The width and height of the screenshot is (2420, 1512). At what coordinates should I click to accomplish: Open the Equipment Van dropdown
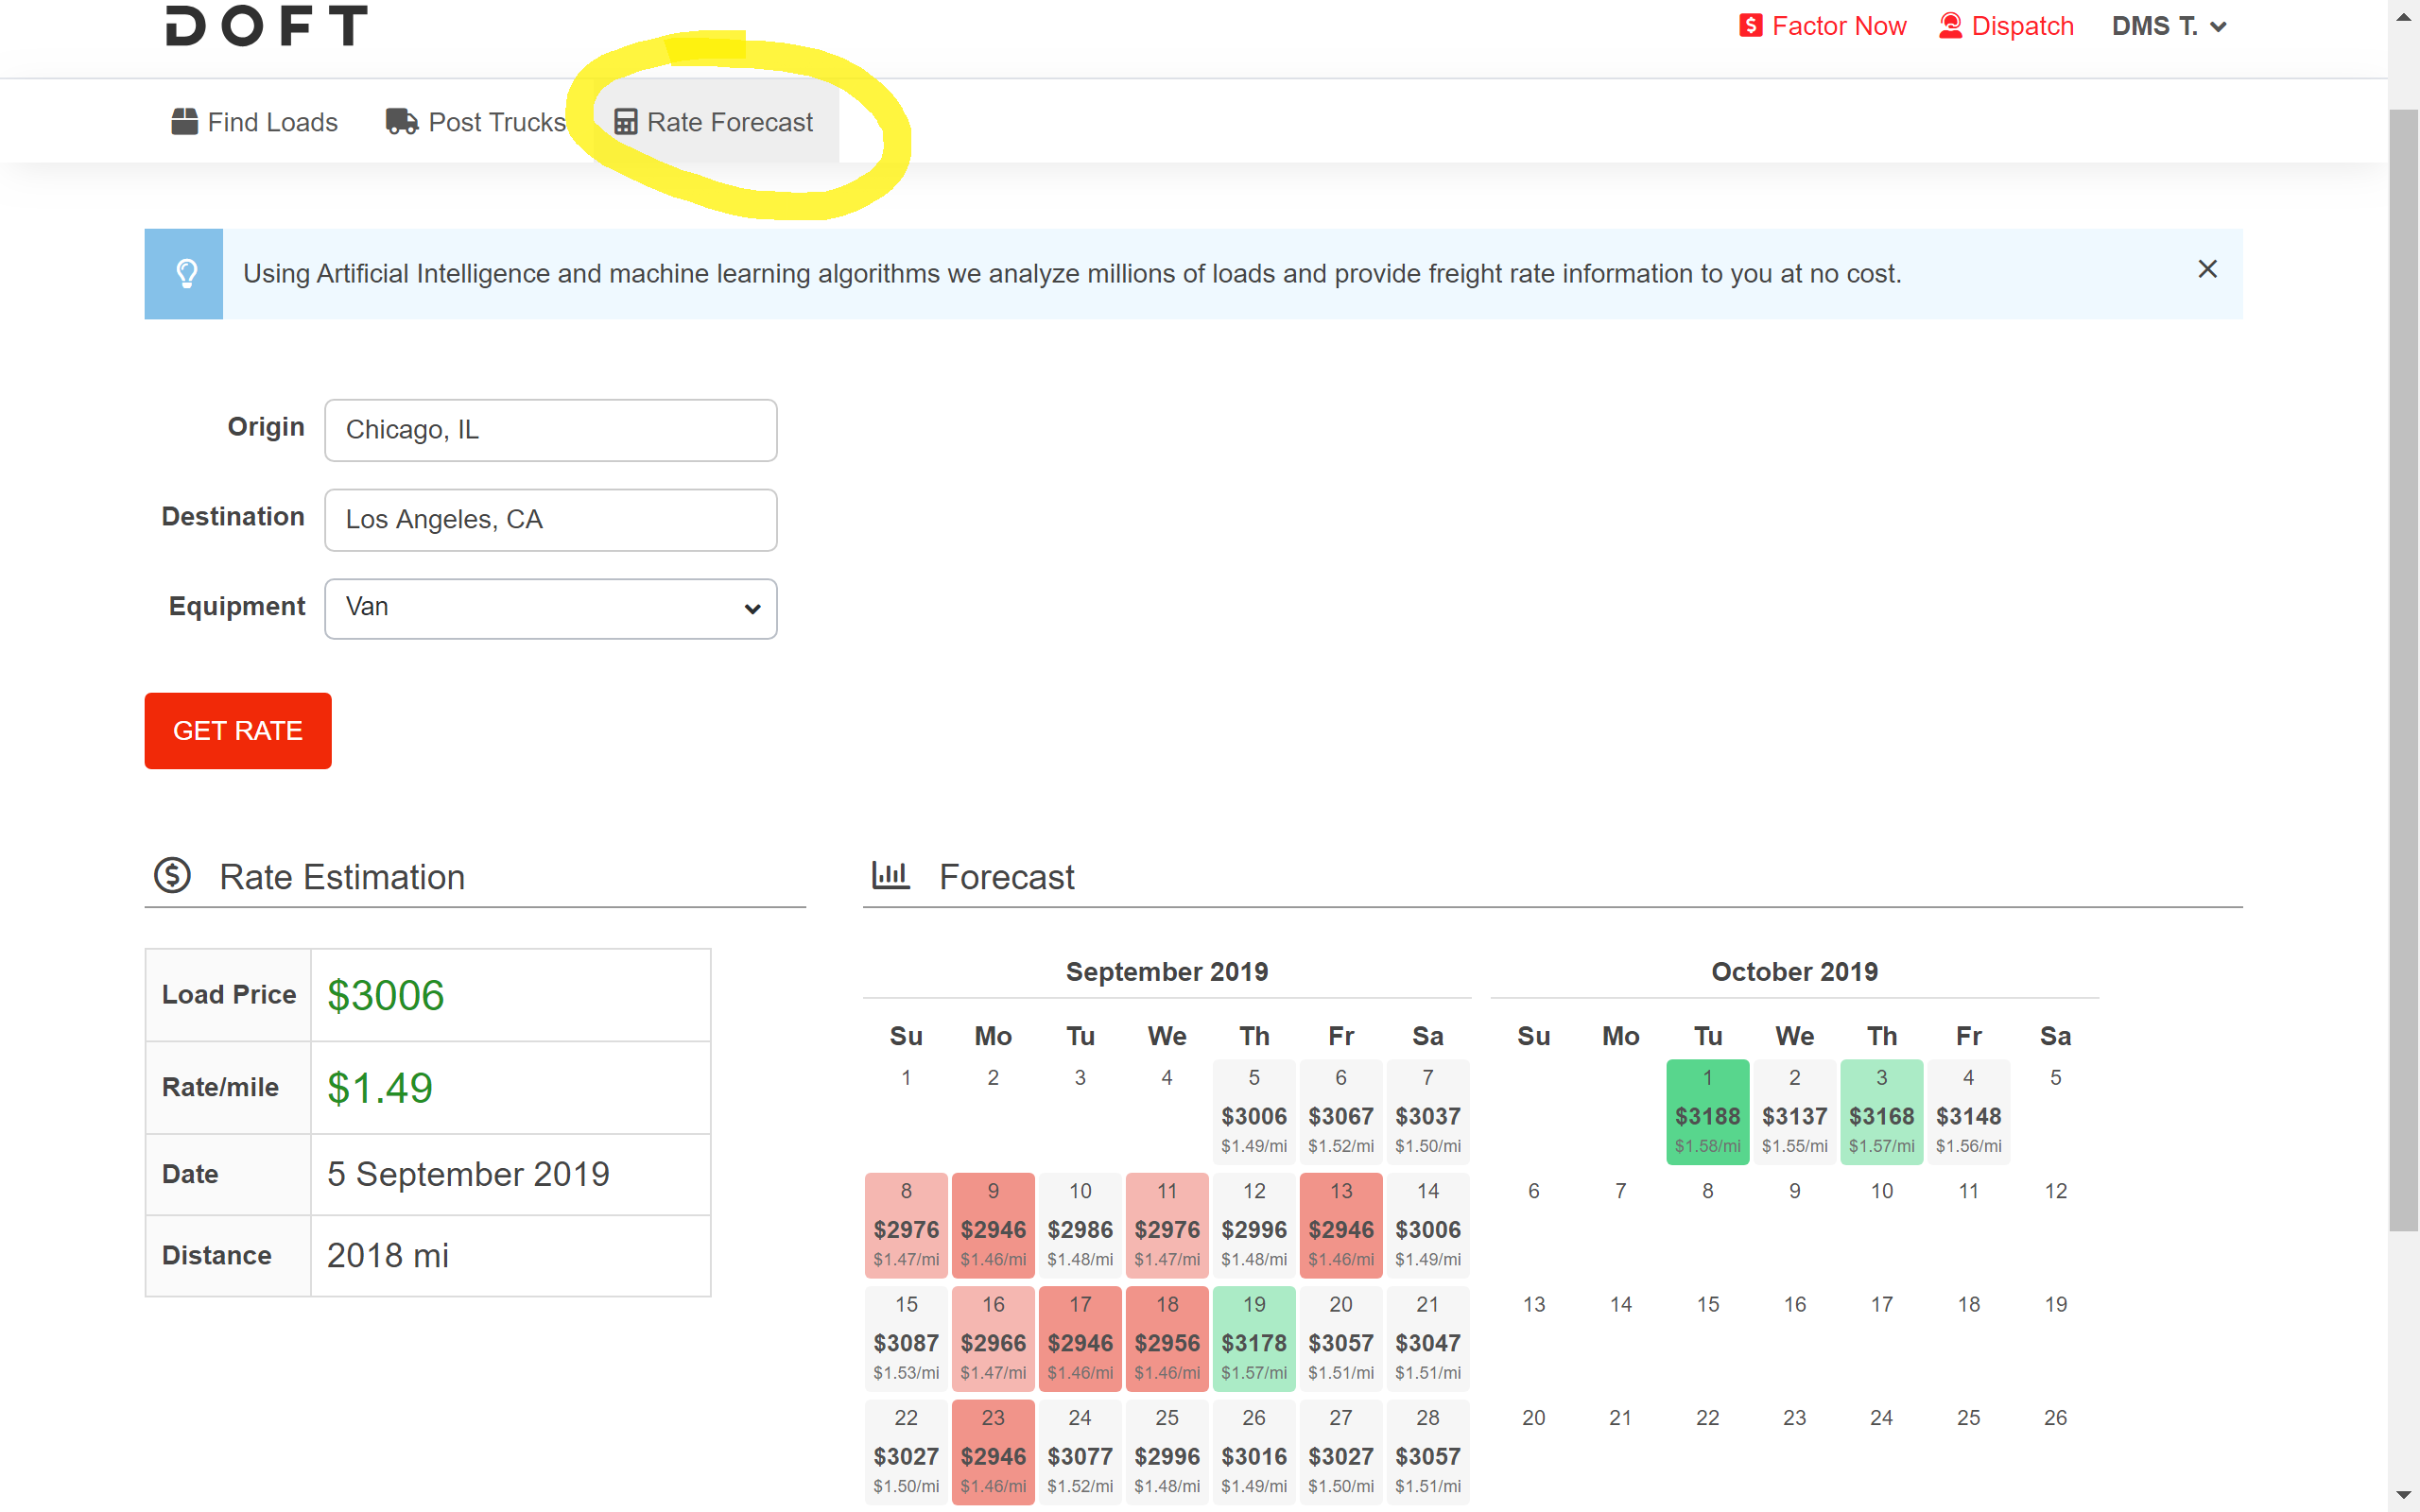pos(550,608)
